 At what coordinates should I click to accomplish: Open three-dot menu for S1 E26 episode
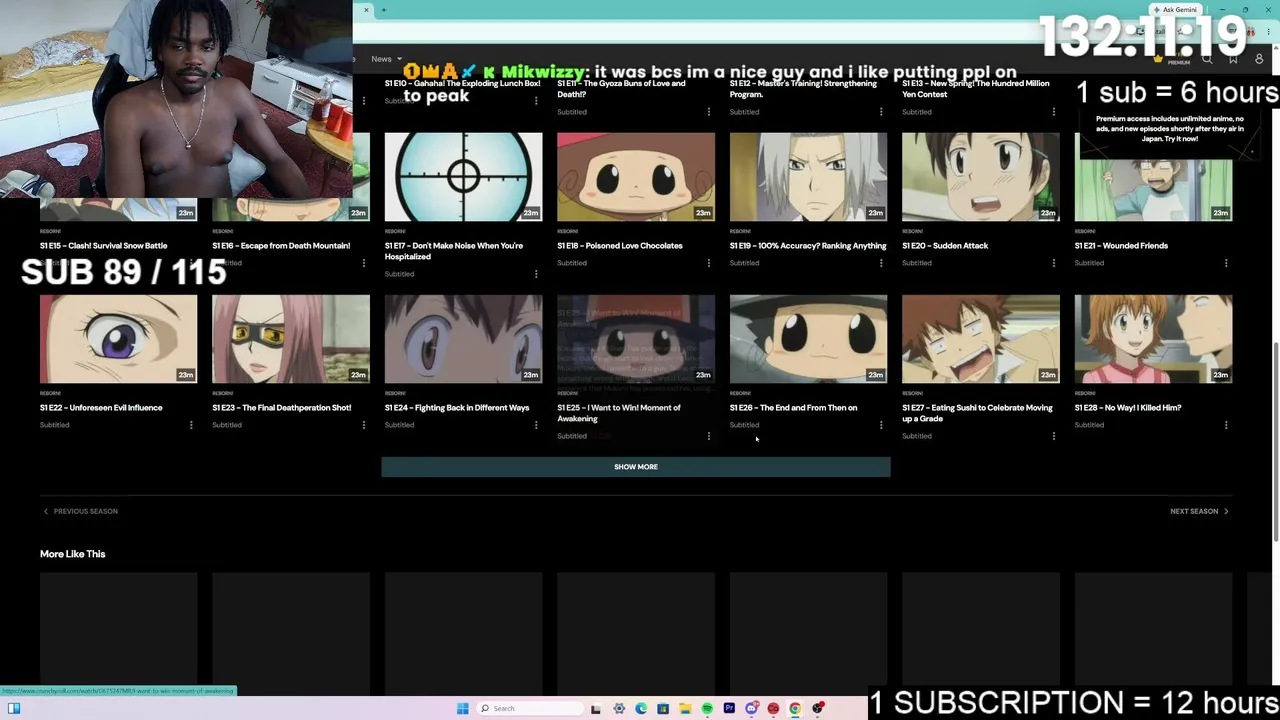point(881,425)
